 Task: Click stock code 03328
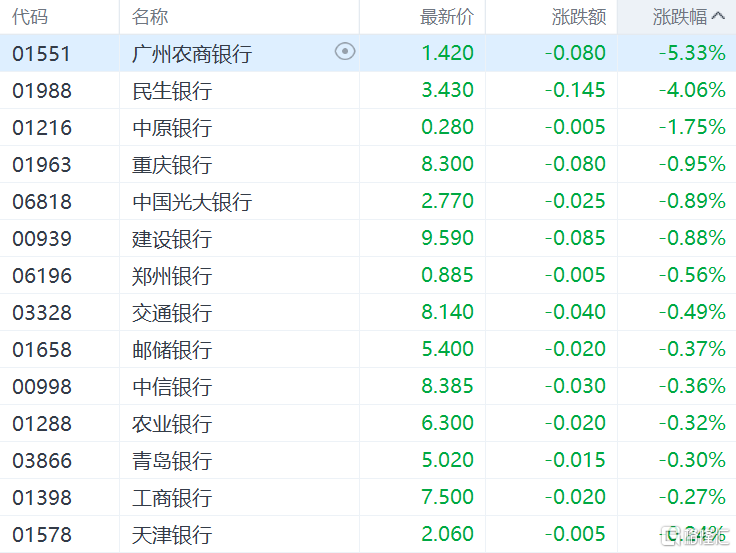coord(42,312)
